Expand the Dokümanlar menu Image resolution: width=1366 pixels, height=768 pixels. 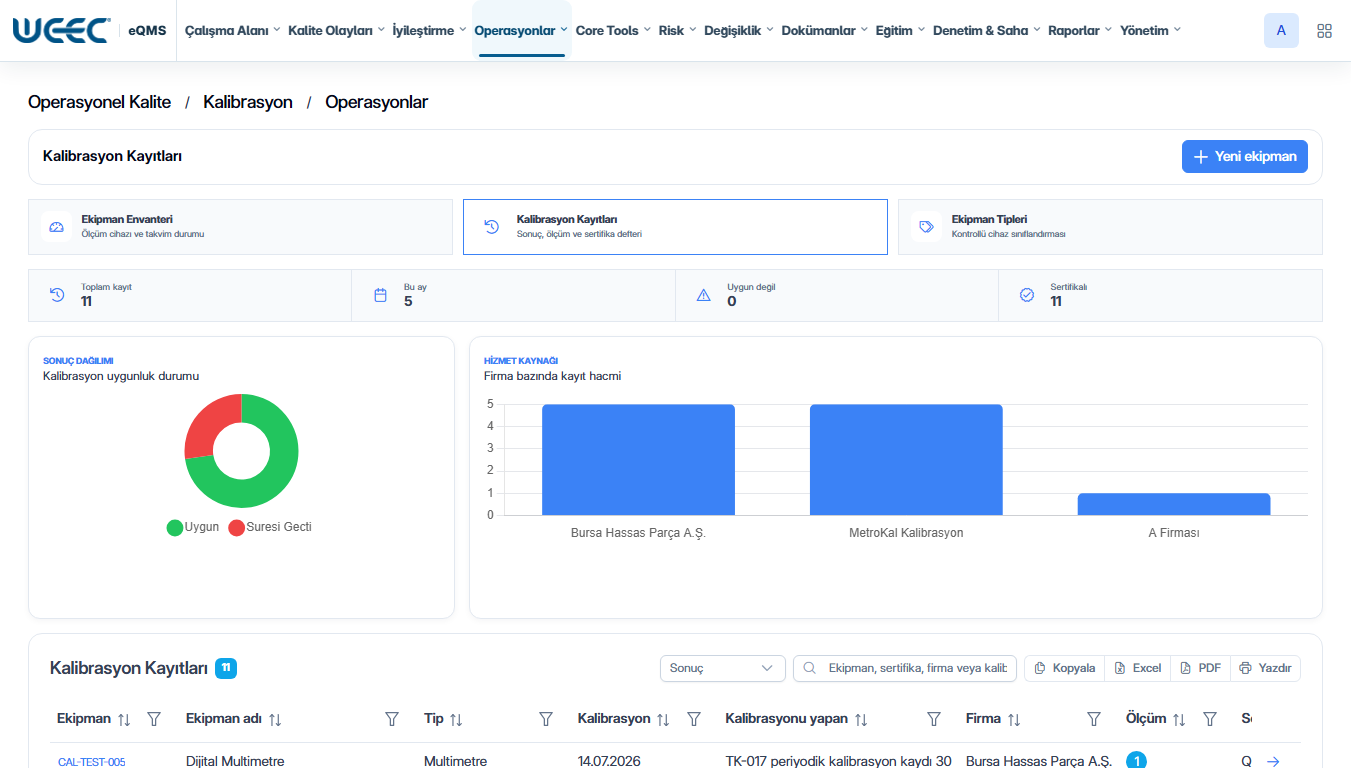point(824,31)
